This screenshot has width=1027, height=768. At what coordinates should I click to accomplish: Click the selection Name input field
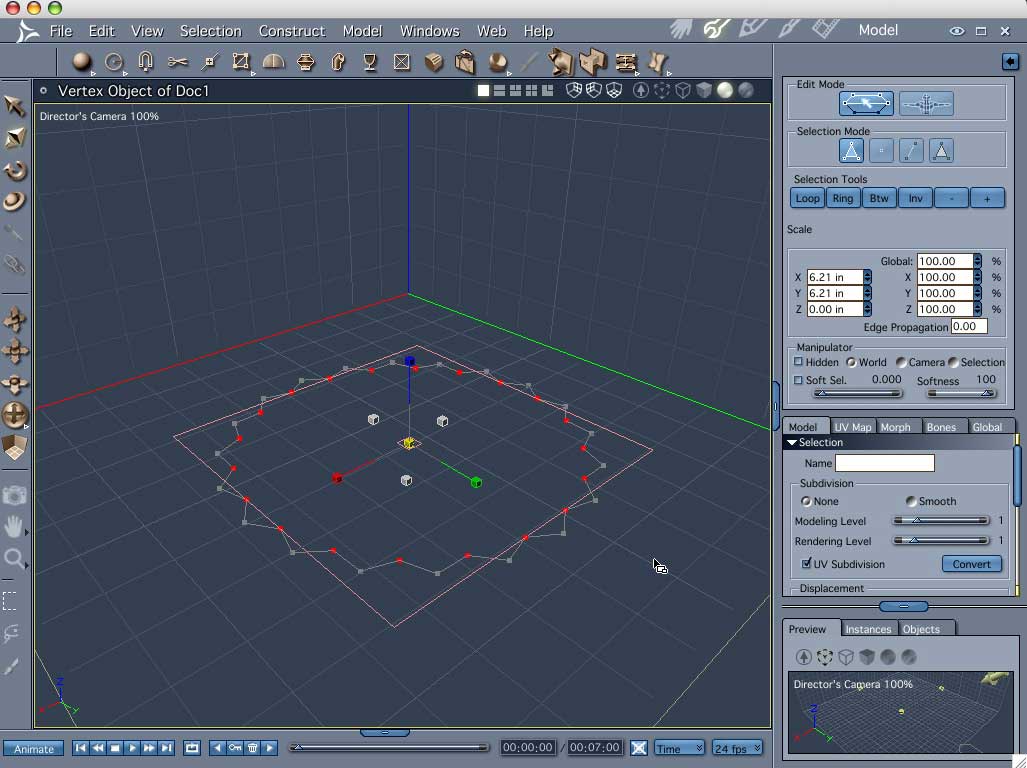[884, 463]
